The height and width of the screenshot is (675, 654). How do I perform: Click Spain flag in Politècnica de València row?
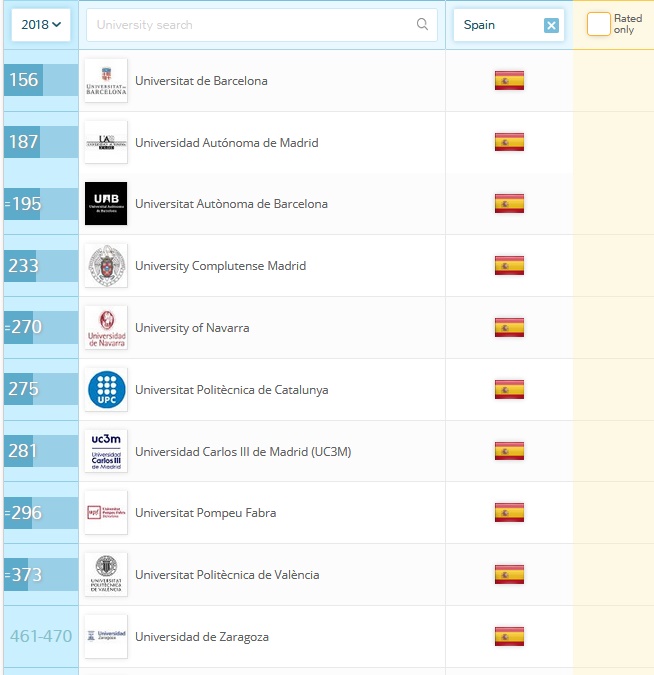[509, 575]
